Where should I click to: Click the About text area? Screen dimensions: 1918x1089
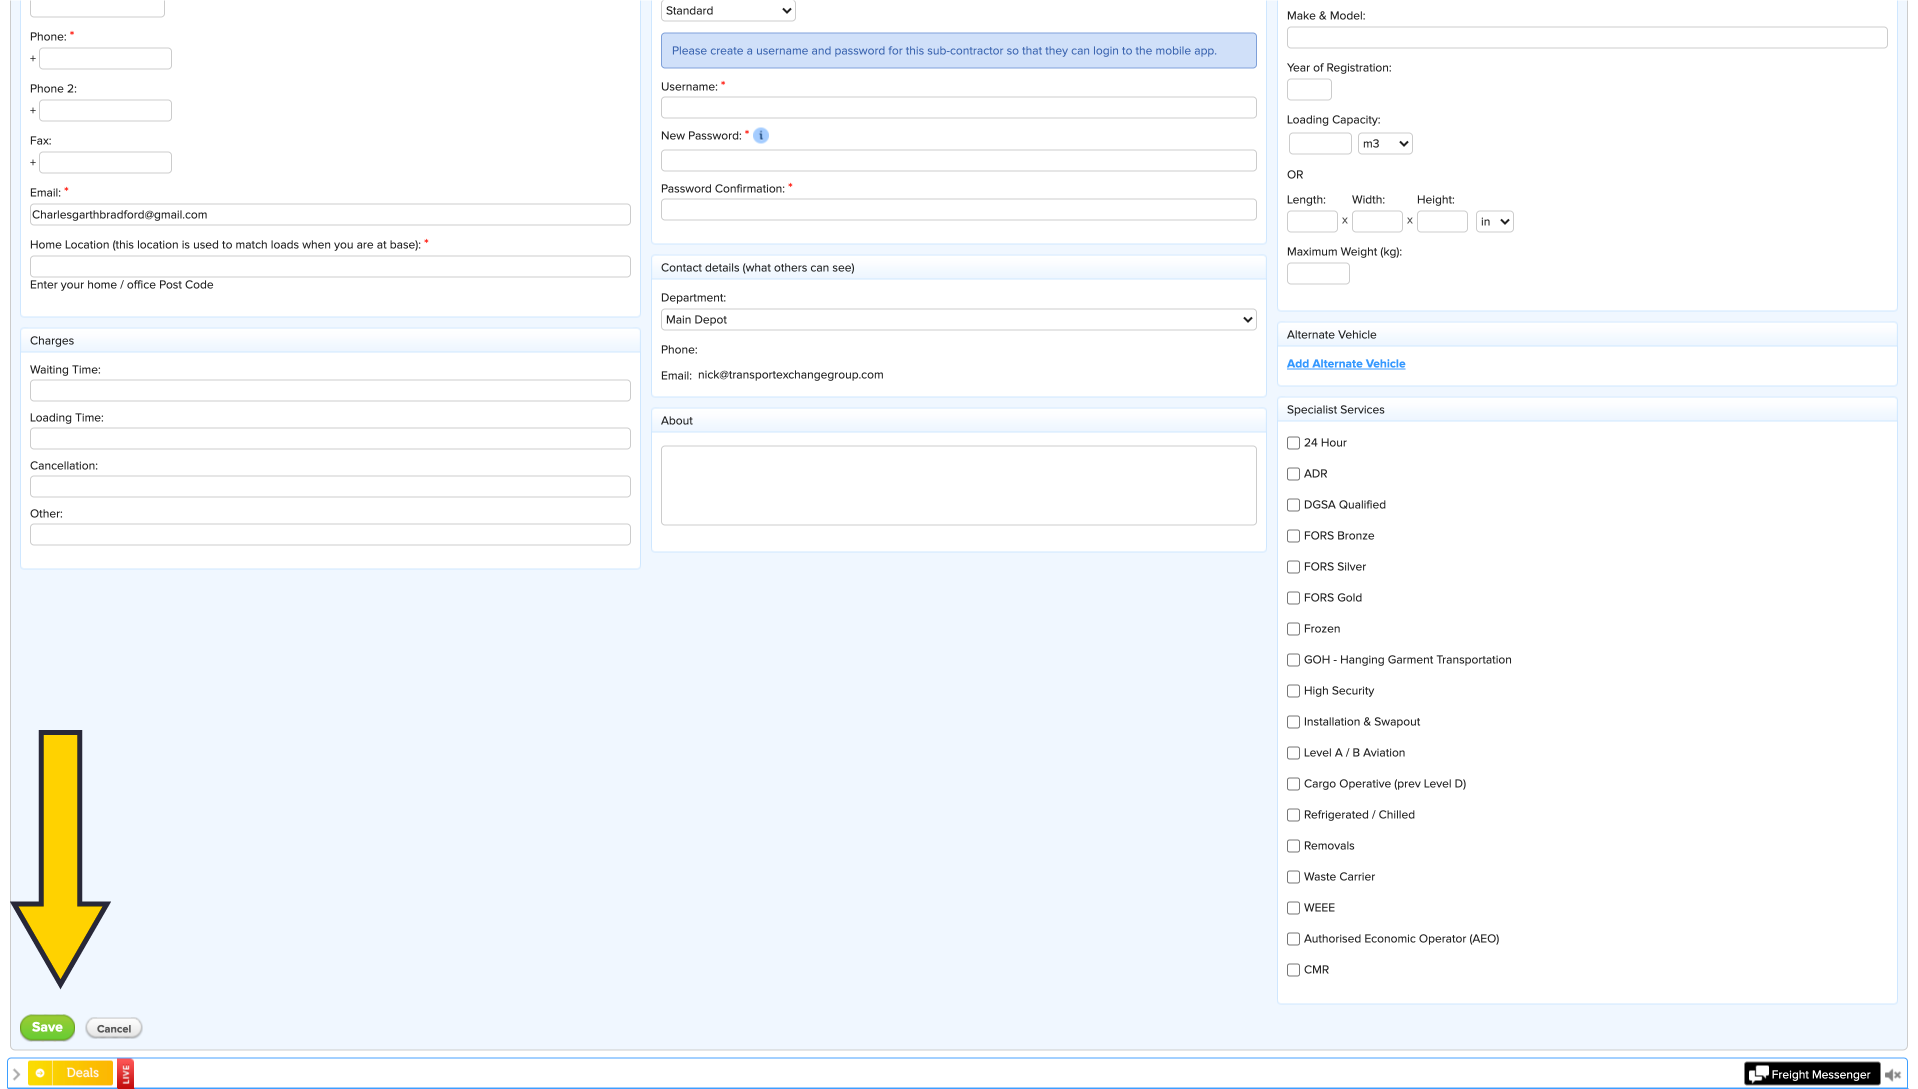click(x=958, y=486)
